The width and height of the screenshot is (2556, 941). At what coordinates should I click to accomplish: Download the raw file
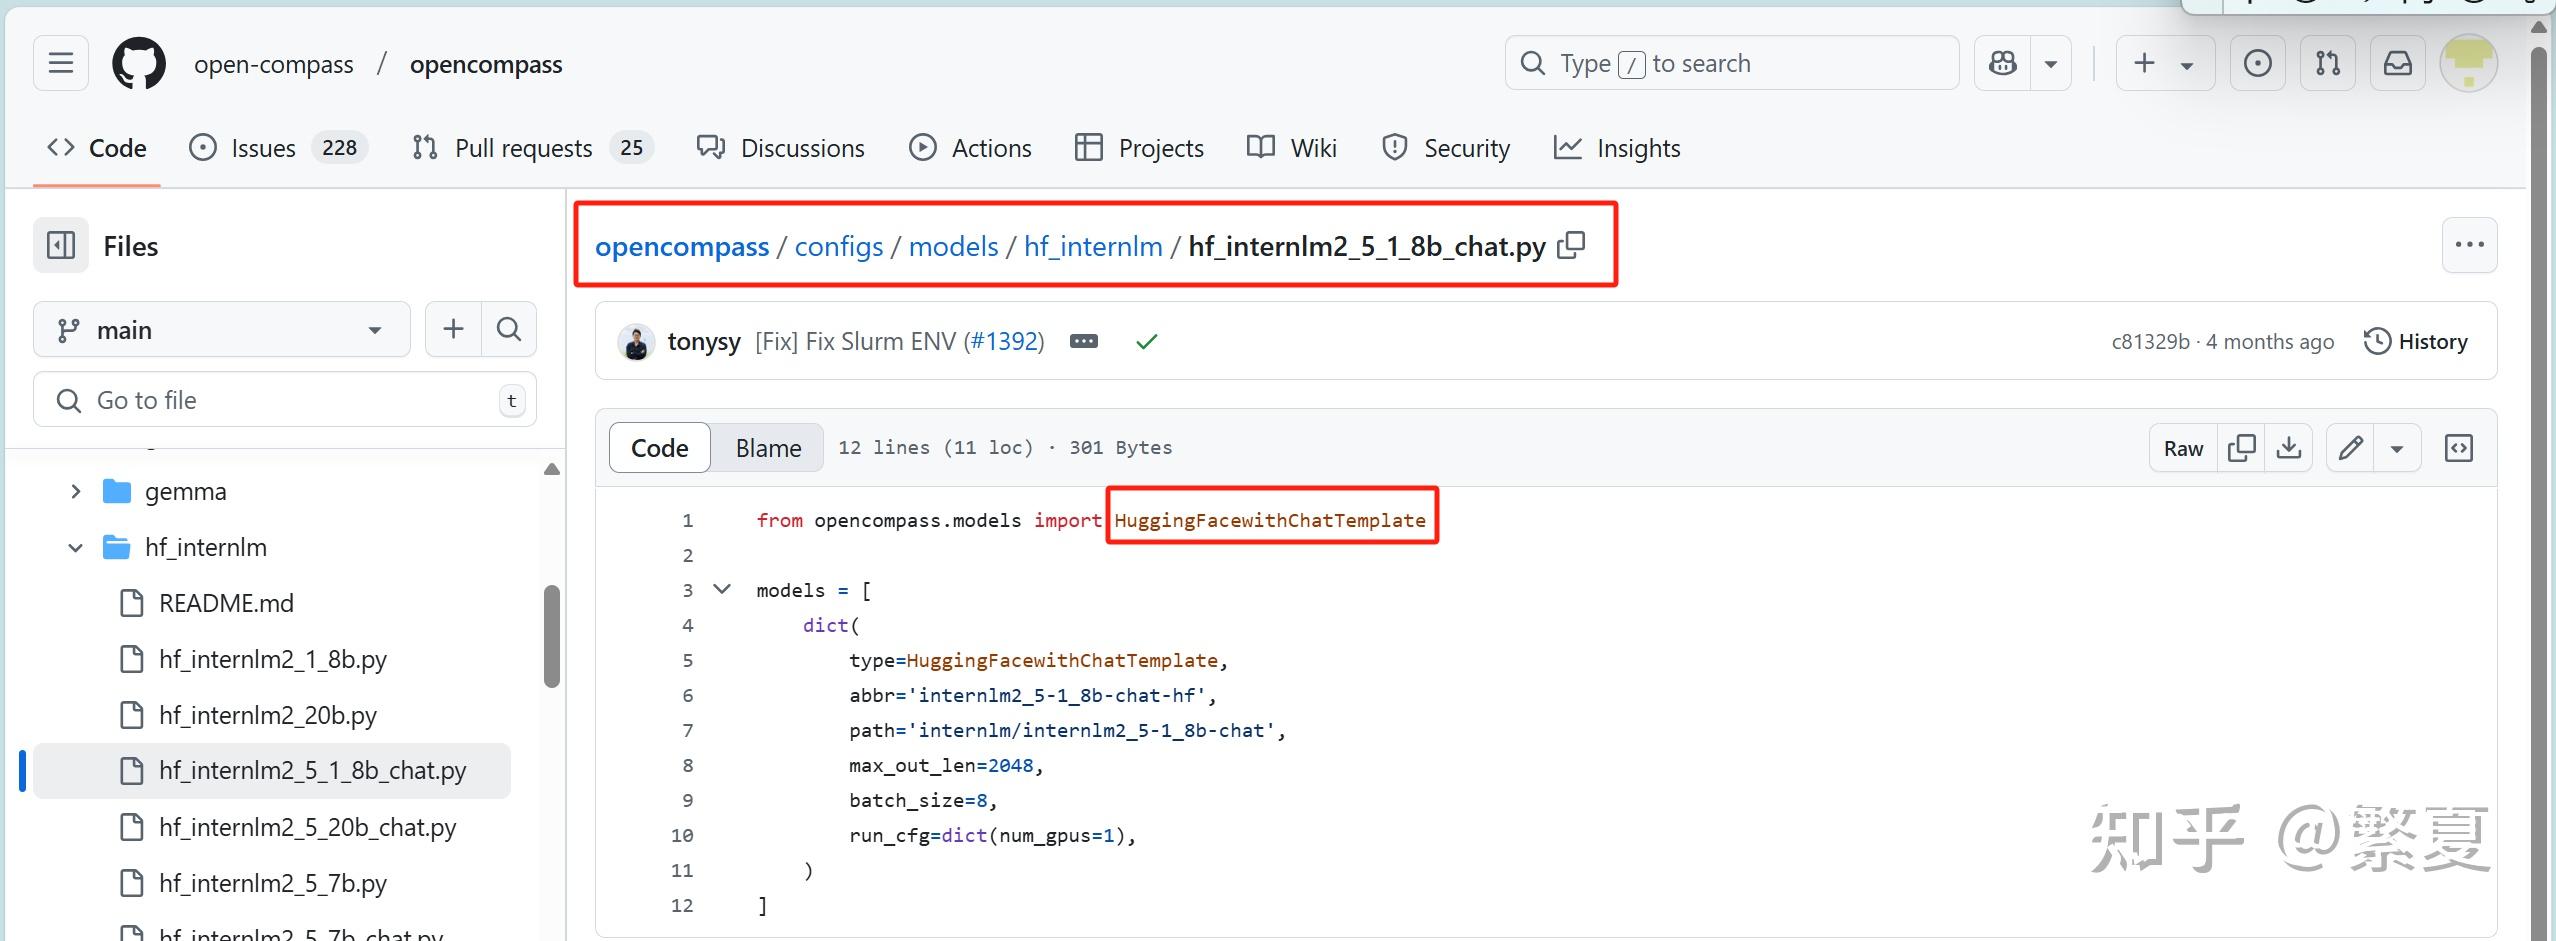(2289, 448)
